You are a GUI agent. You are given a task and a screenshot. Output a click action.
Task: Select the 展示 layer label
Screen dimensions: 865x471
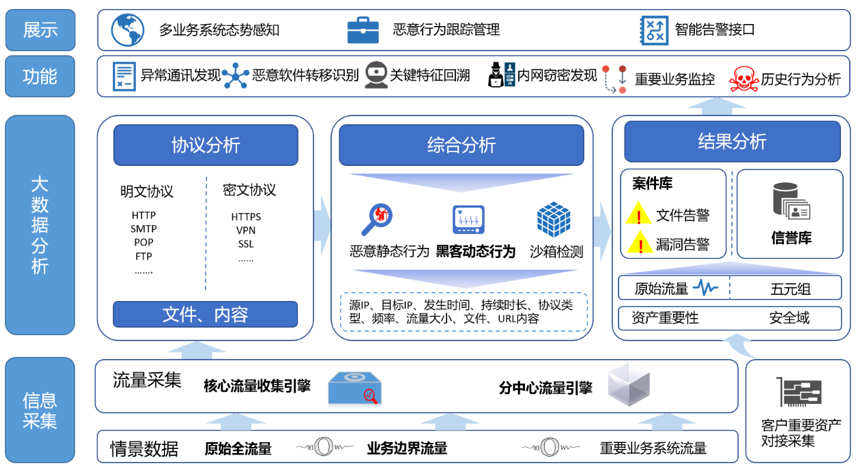40,30
